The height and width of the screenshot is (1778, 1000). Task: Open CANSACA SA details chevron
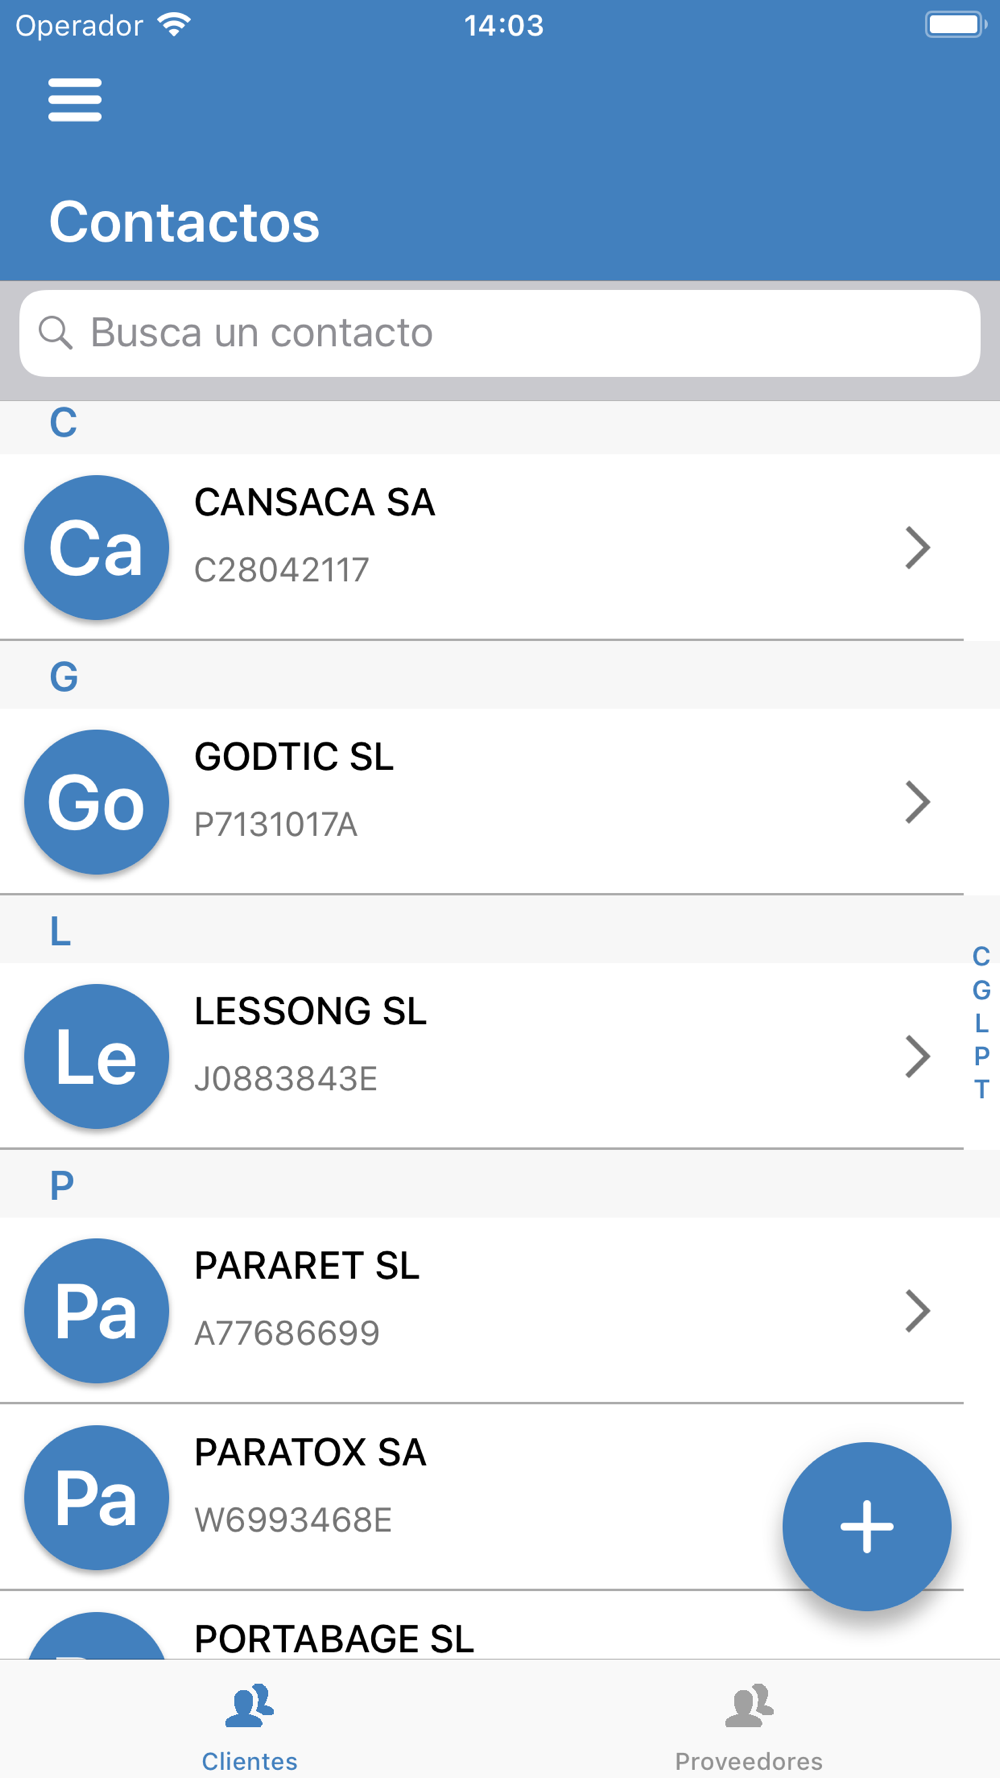[918, 547]
